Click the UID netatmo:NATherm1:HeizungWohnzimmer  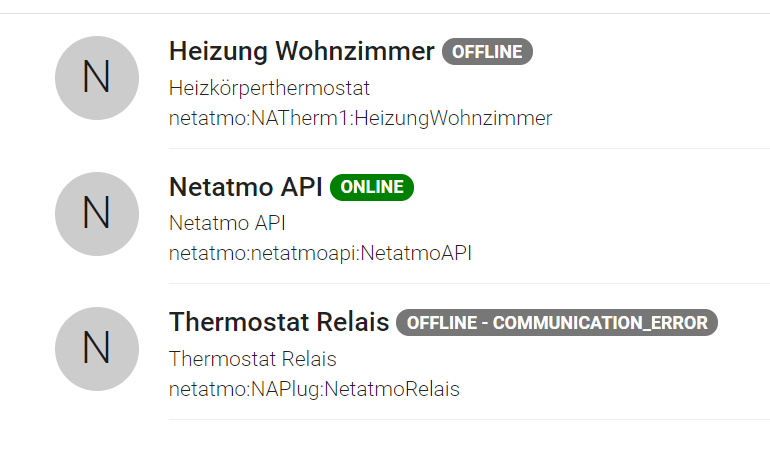[x=360, y=118]
